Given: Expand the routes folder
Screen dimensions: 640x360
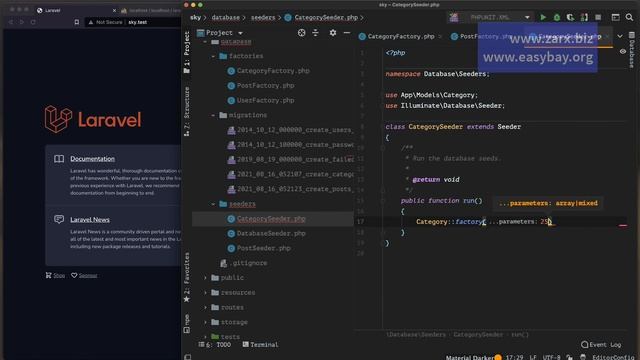Looking at the screenshot, I should [x=205, y=307].
